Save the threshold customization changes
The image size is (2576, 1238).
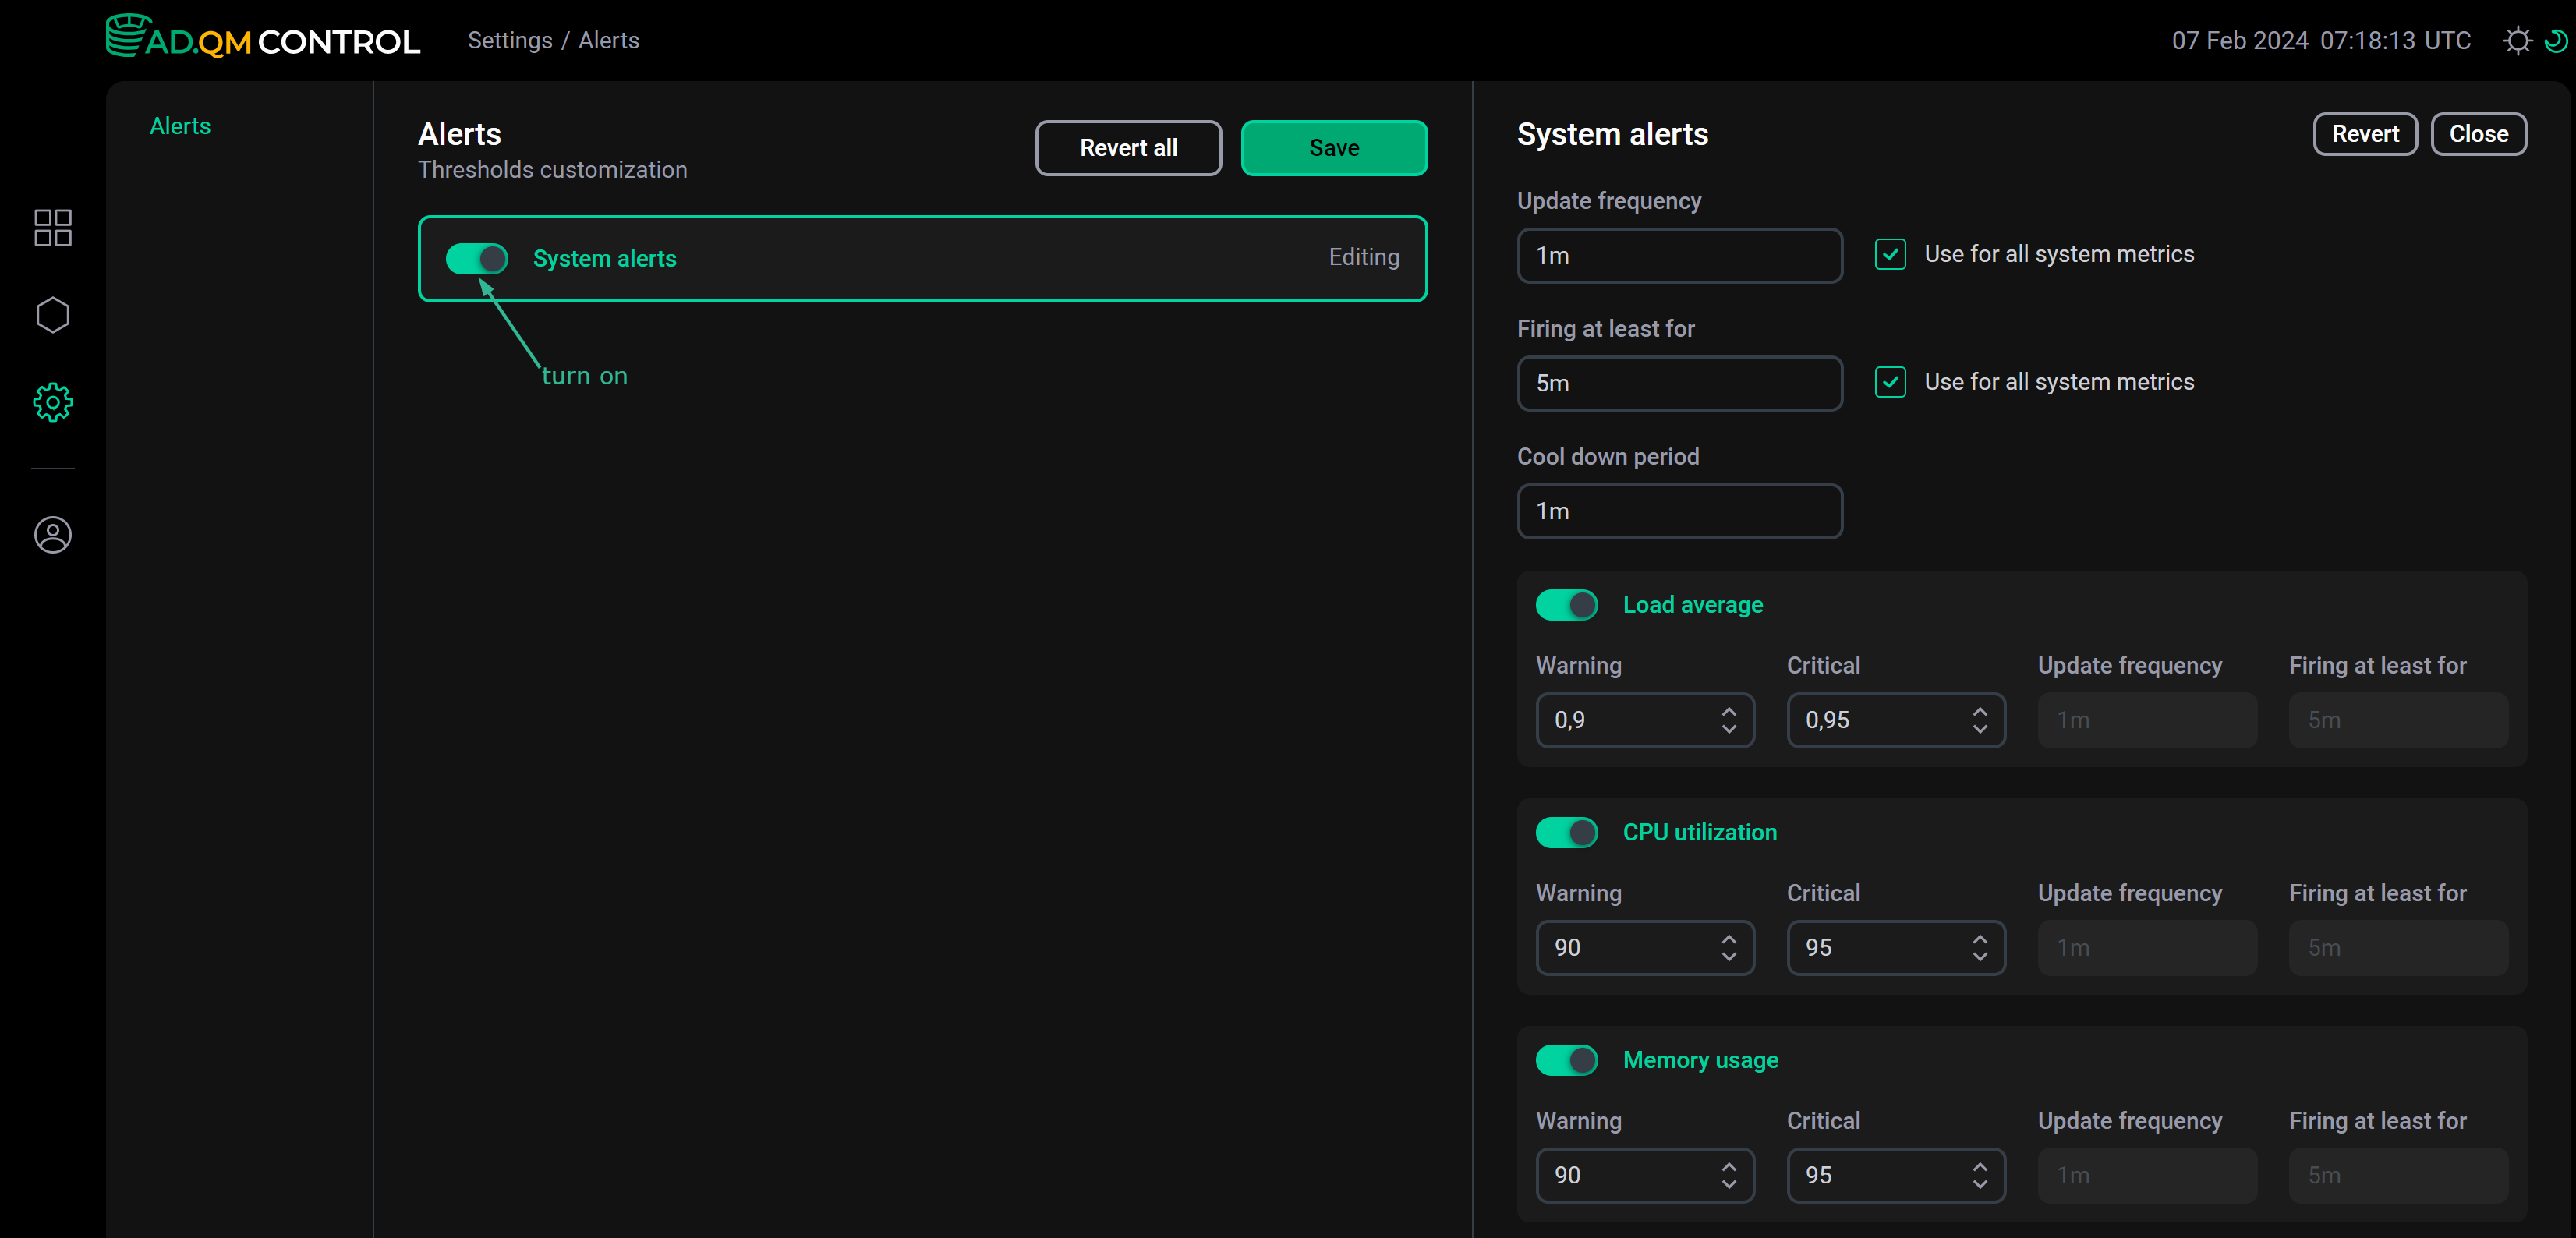pos(1334,147)
